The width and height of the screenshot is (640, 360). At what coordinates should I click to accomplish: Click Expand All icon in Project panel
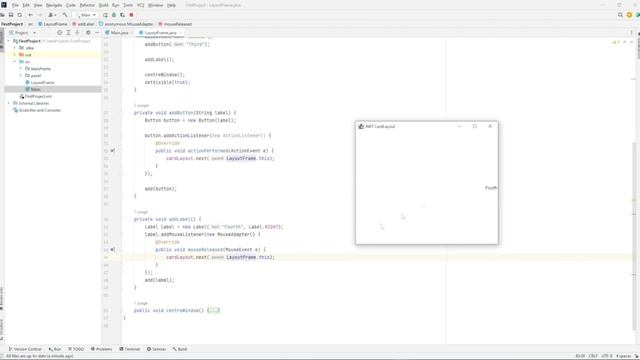pyautogui.click(x=68, y=33)
